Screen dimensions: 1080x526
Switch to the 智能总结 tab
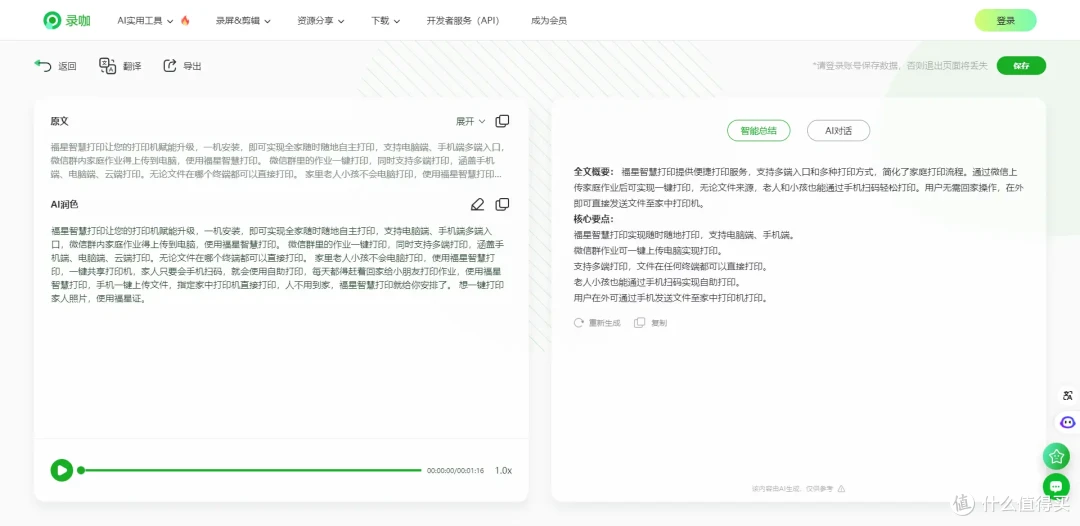coord(758,130)
